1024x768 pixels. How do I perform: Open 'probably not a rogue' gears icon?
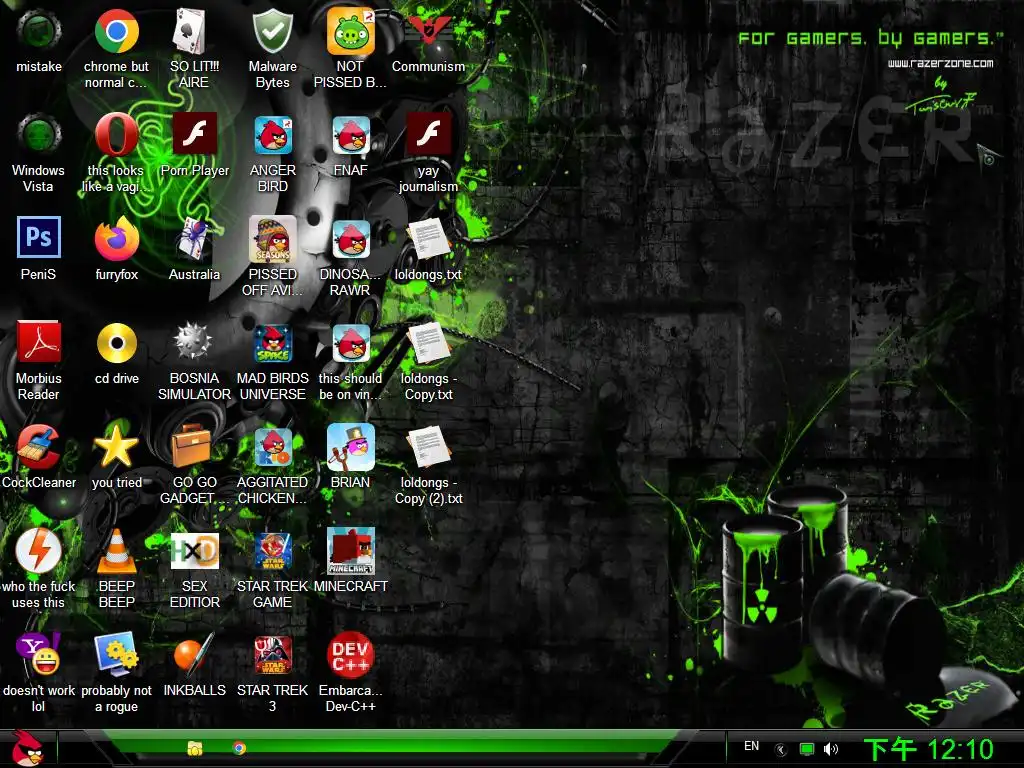(x=116, y=654)
